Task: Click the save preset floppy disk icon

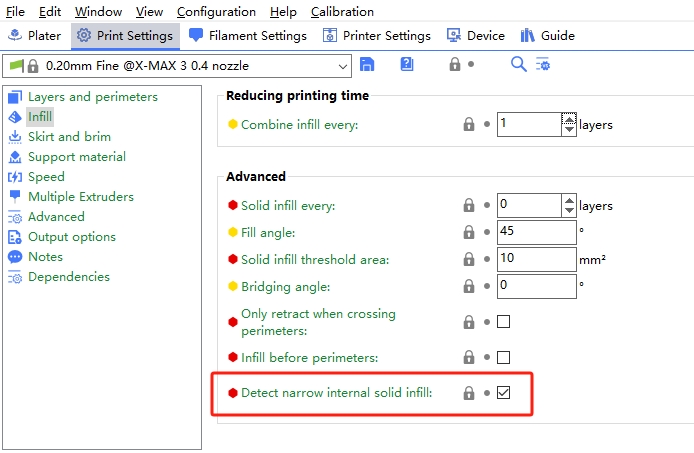Action: [368, 65]
